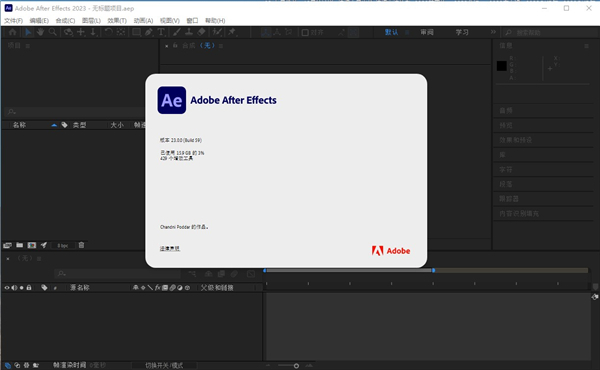The image size is (600, 370).
Task: Click the Ae logo in About dialog
Action: (172, 100)
